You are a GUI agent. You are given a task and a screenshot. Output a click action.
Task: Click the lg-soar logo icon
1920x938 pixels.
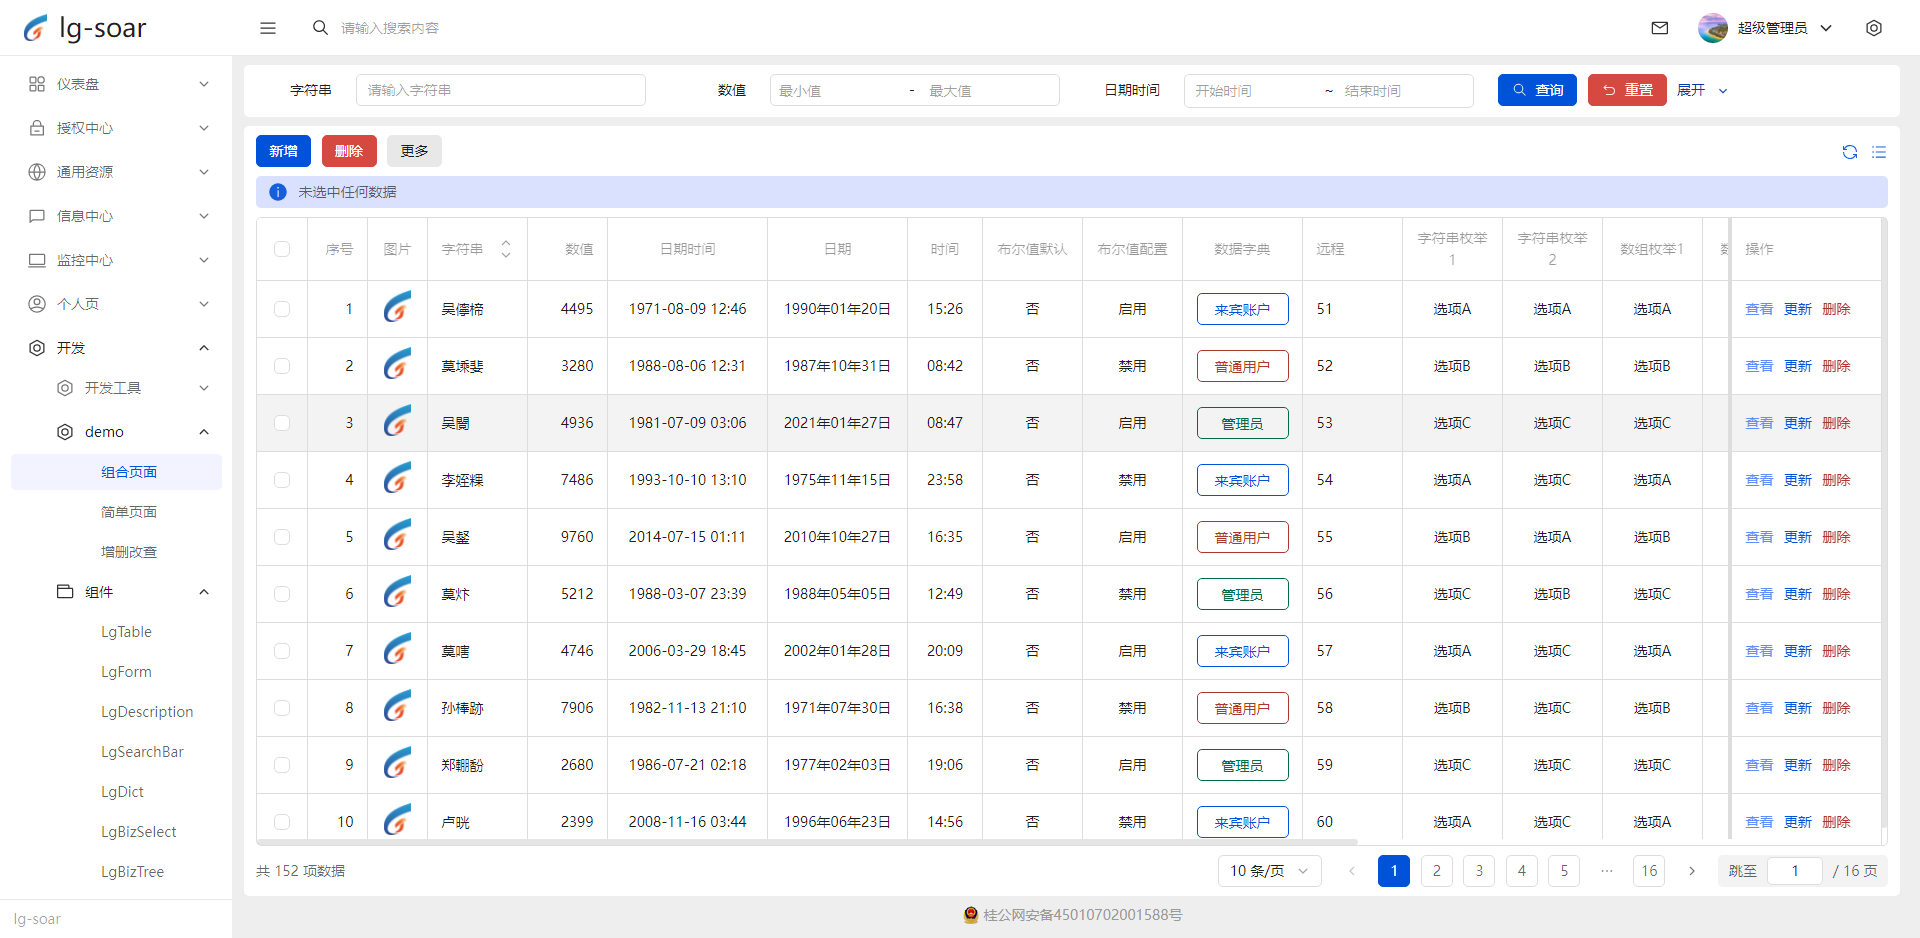(x=36, y=28)
